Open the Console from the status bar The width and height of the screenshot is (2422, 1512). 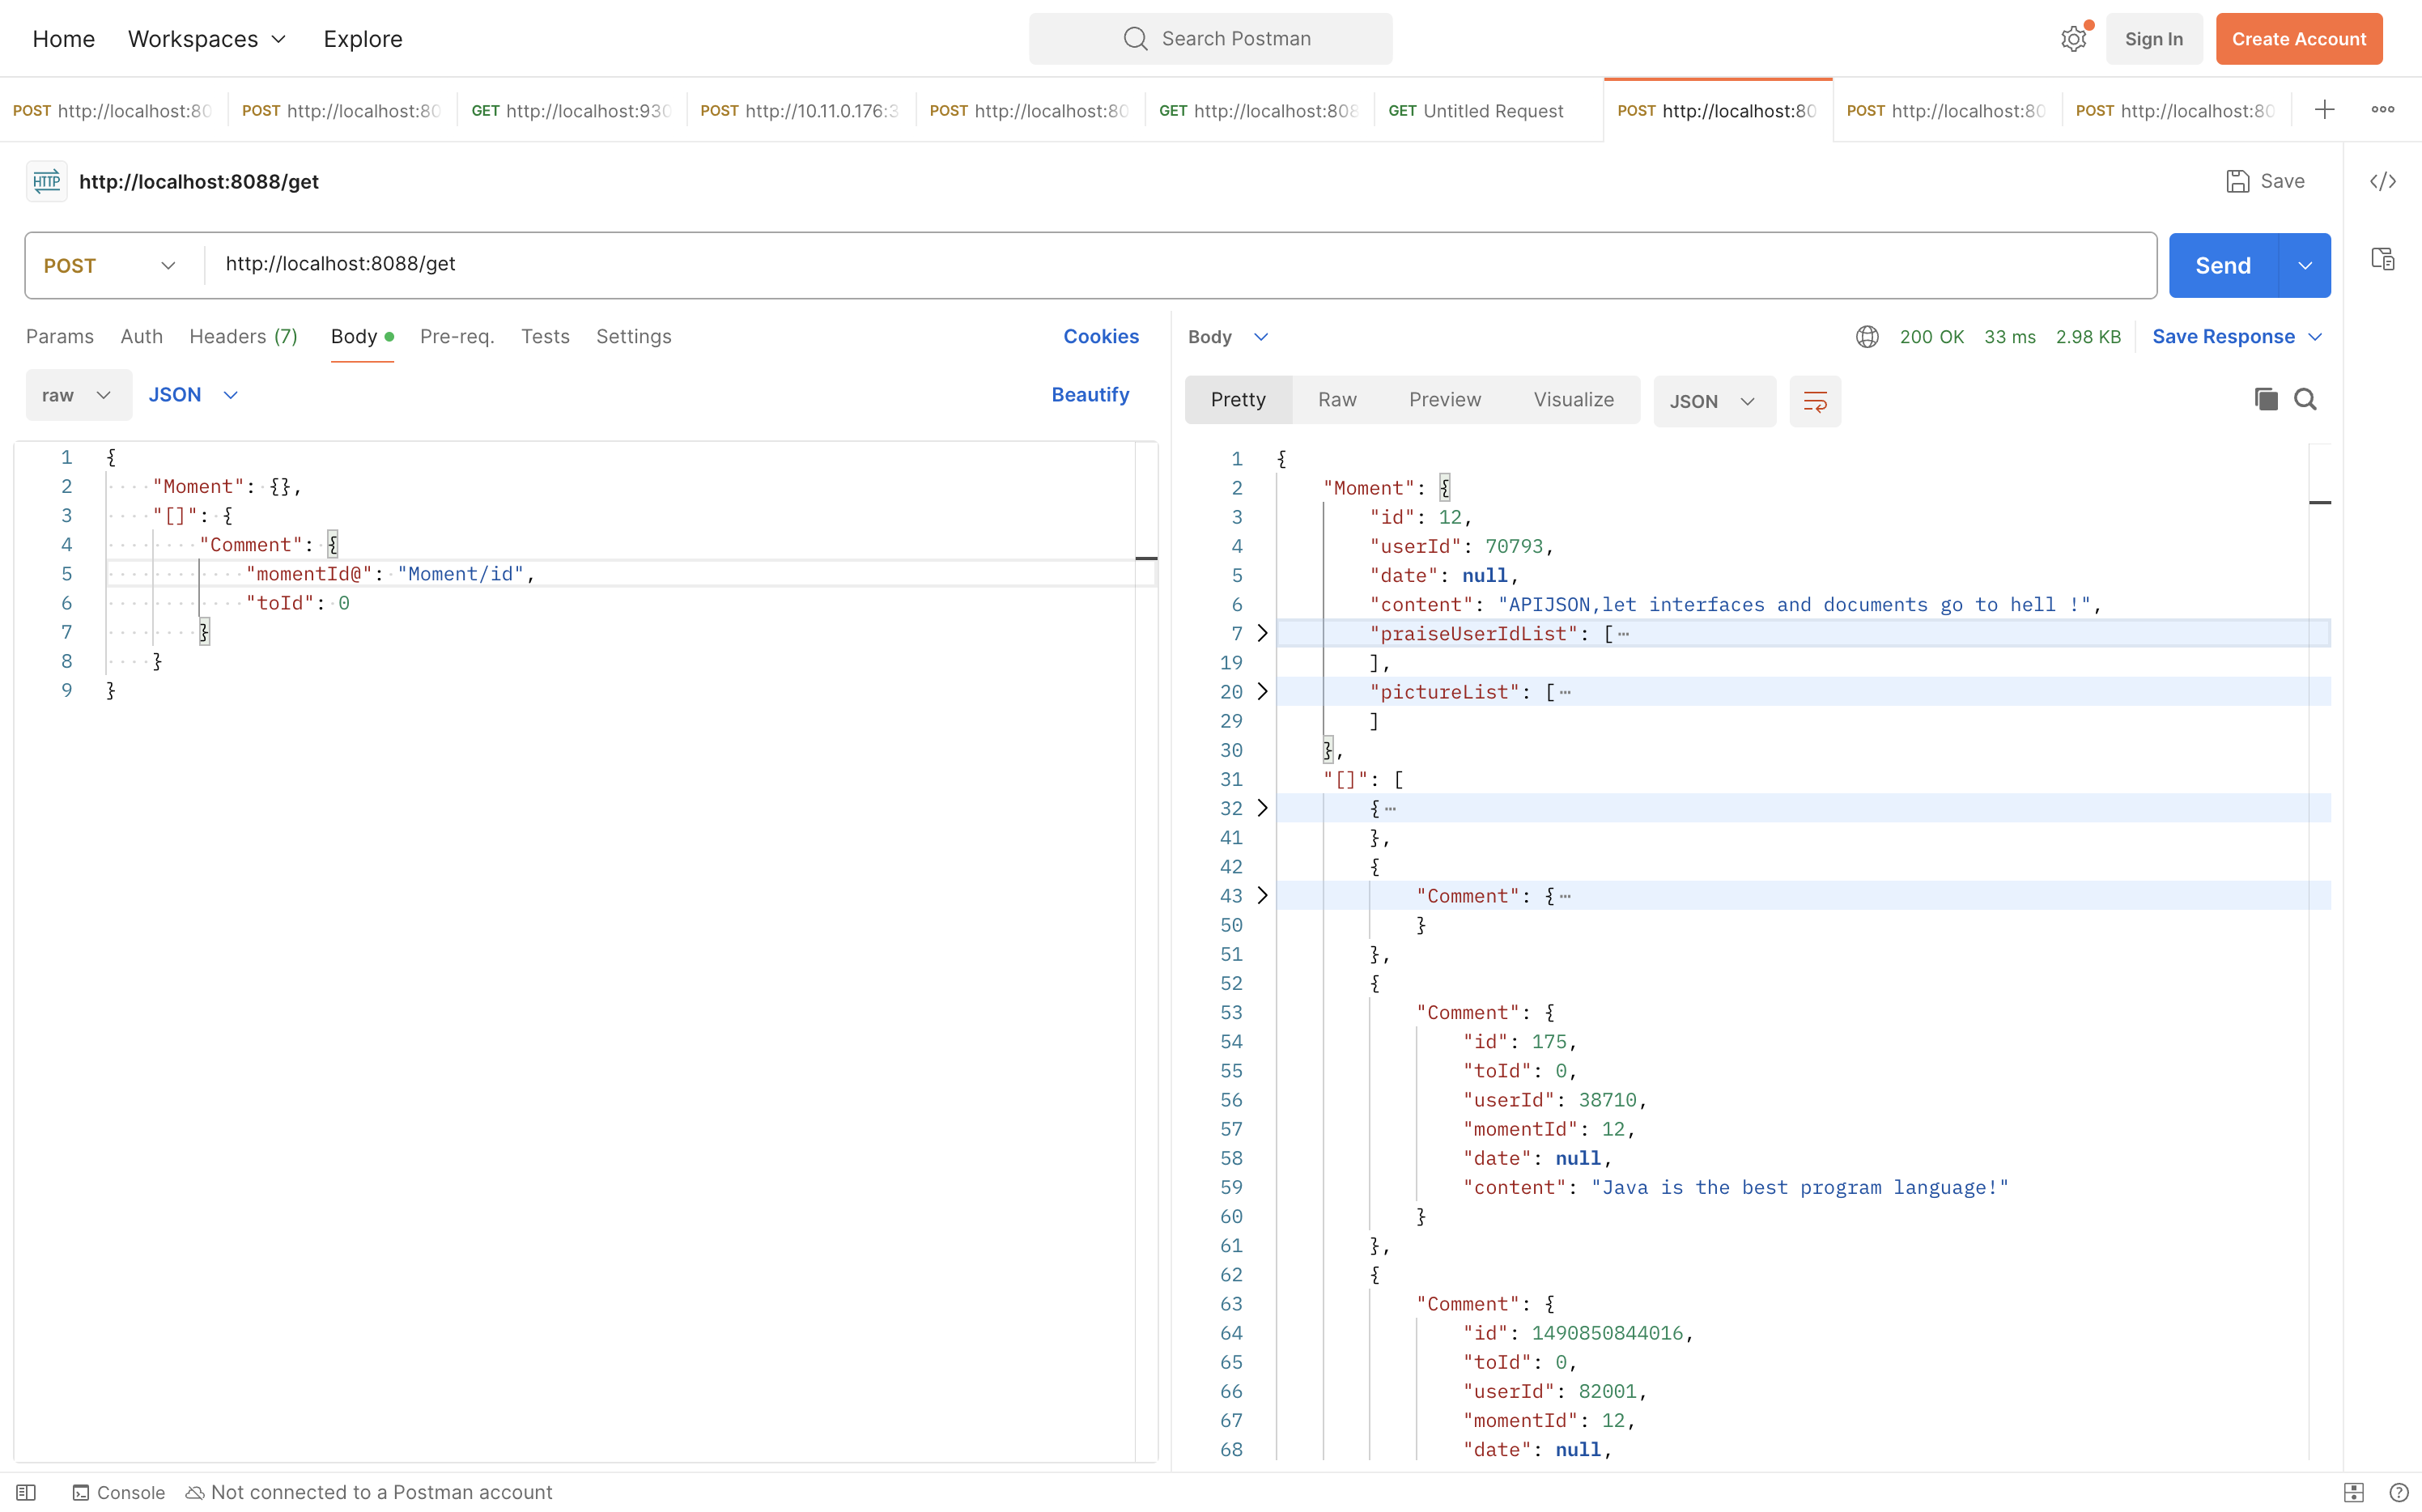[x=119, y=1492]
